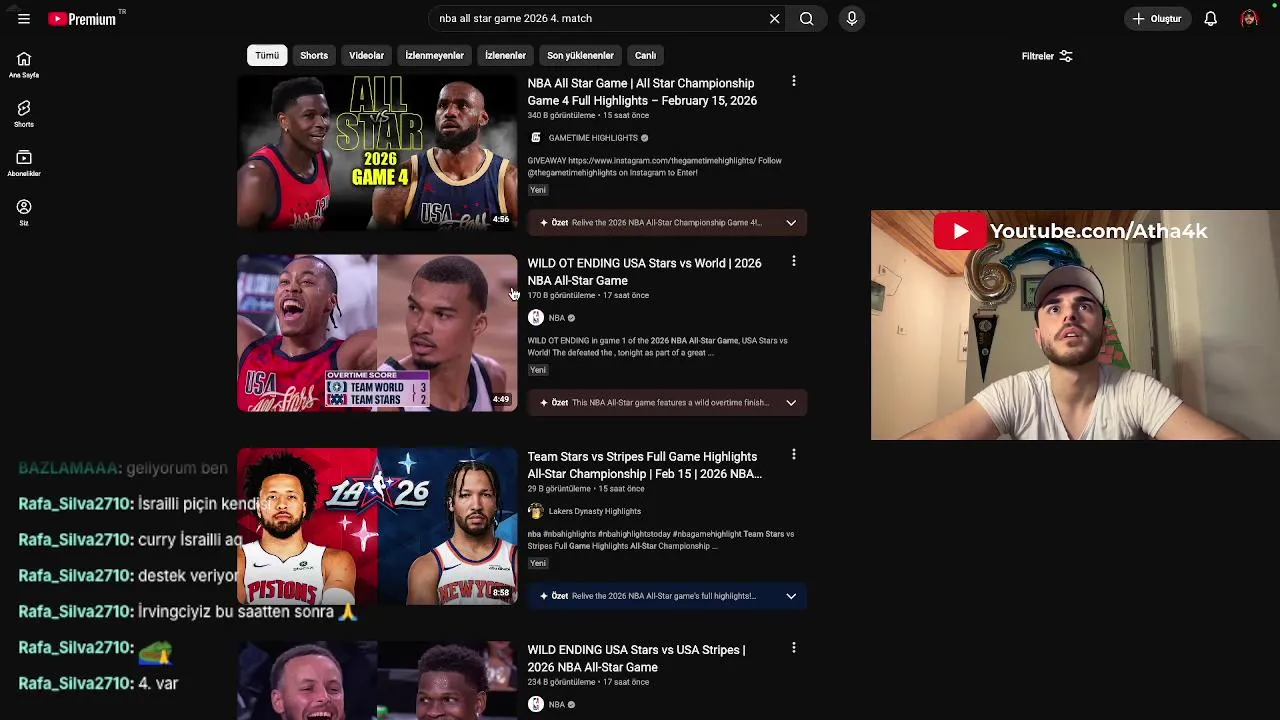Open the Team World vs Team Stars thumbnail
This screenshot has width=1280, height=720.
click(377, 333)
